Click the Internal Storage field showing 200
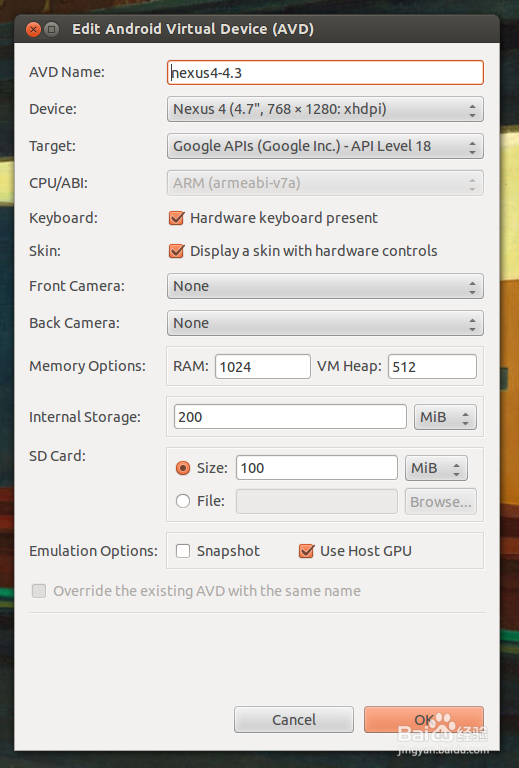The width and height of the screenshot is (519, 768). (290, 417)
